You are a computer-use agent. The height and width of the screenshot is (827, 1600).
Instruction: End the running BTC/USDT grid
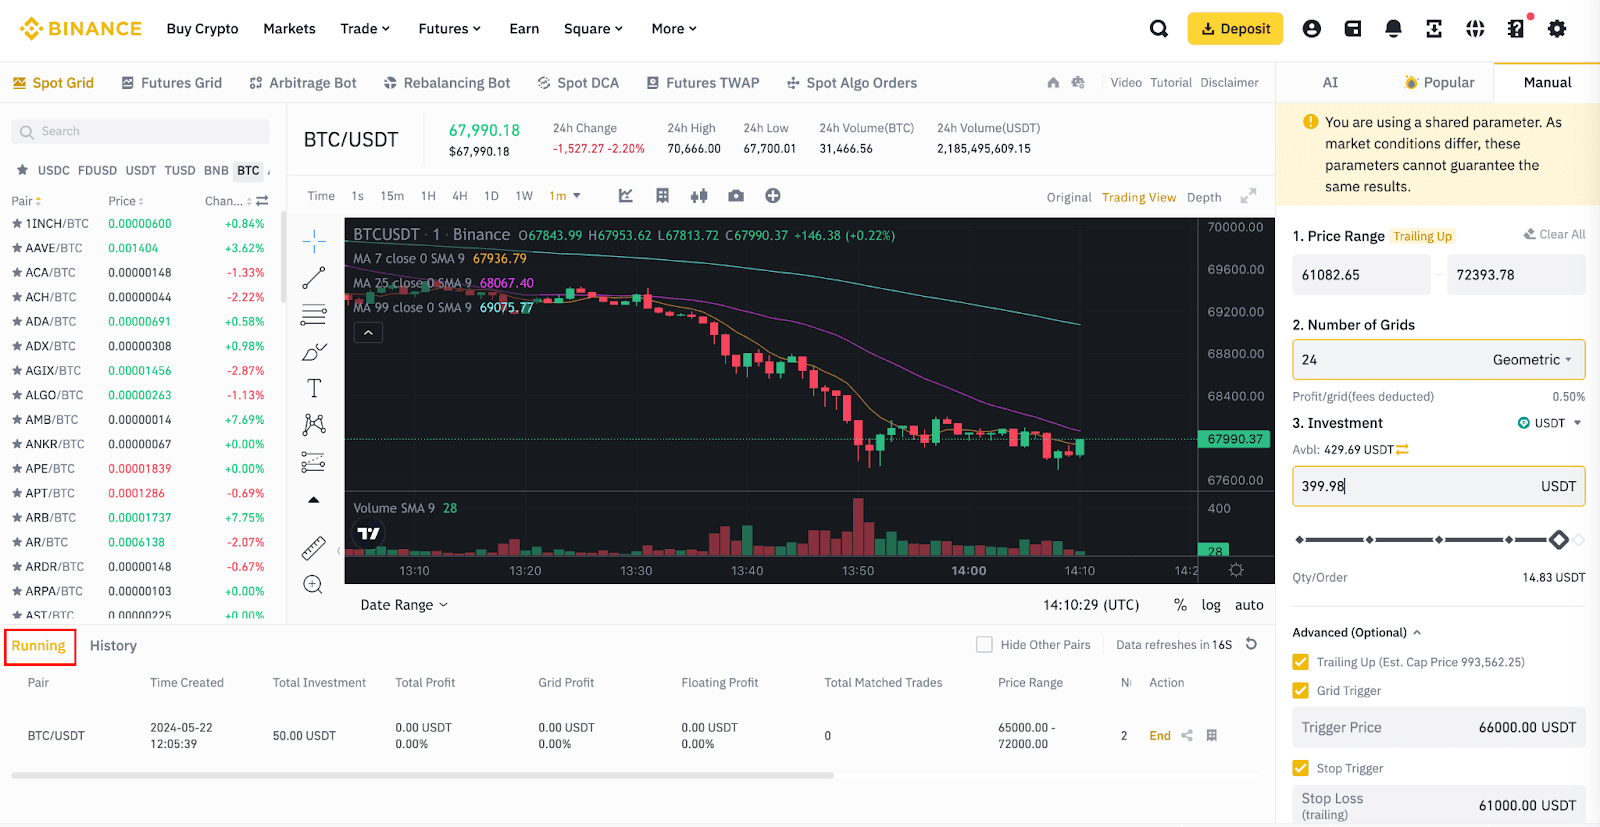[1159, 736]
